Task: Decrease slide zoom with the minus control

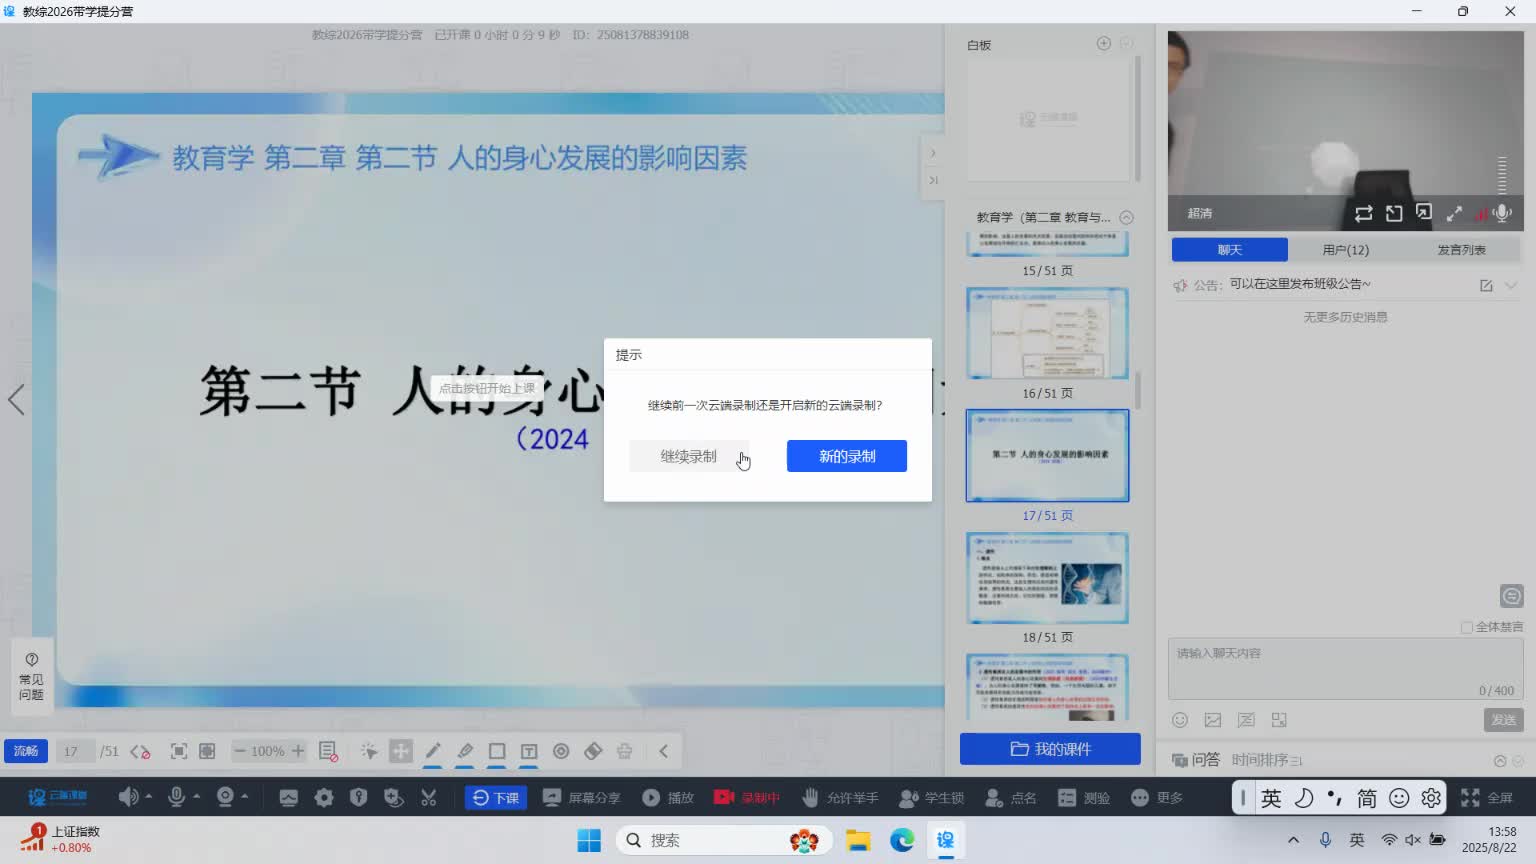Action: click(x=240, y=751)
